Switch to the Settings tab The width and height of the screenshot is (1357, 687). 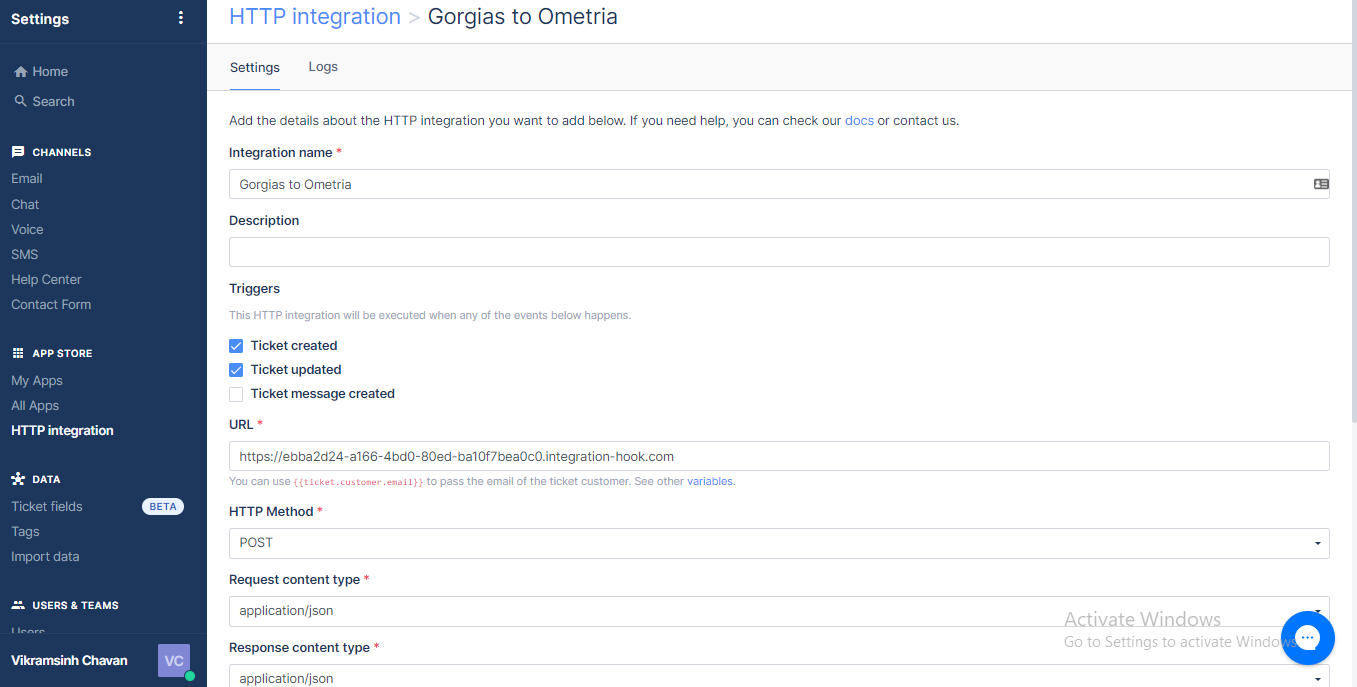coord(255,67)
